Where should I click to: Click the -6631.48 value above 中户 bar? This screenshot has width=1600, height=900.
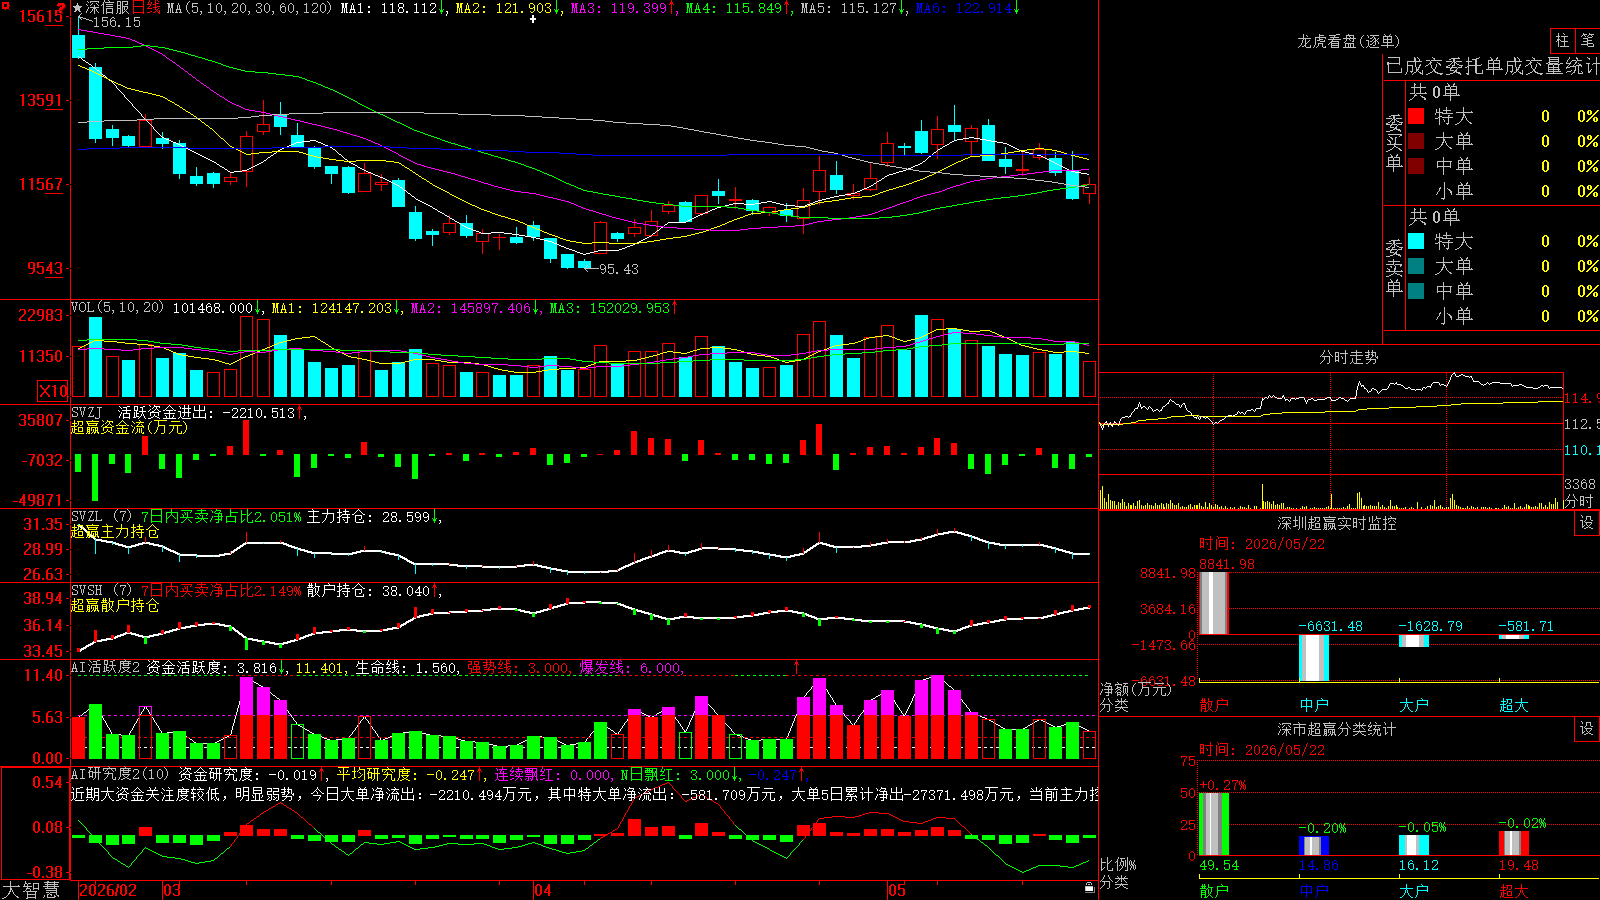click(x=1329, y=626)
